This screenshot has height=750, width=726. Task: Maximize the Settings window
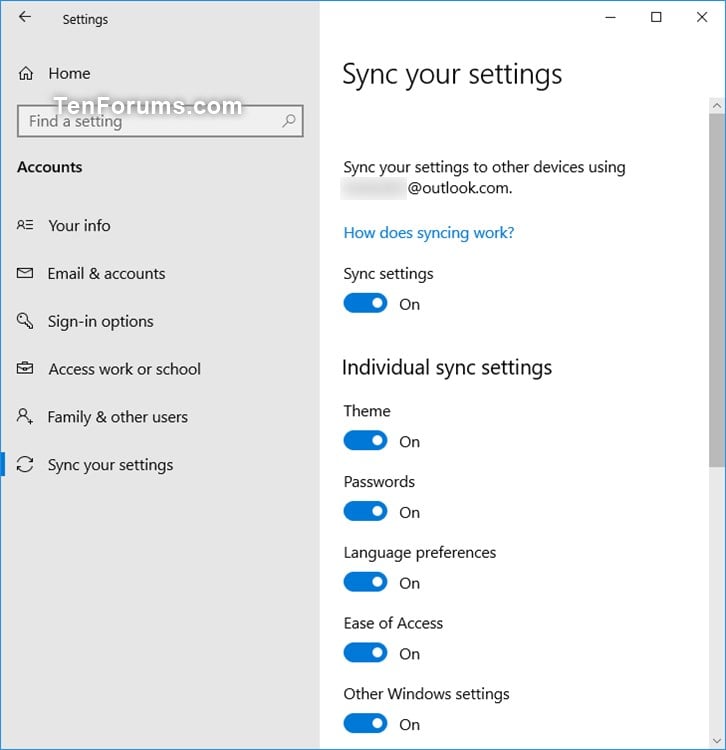[656, 18]
